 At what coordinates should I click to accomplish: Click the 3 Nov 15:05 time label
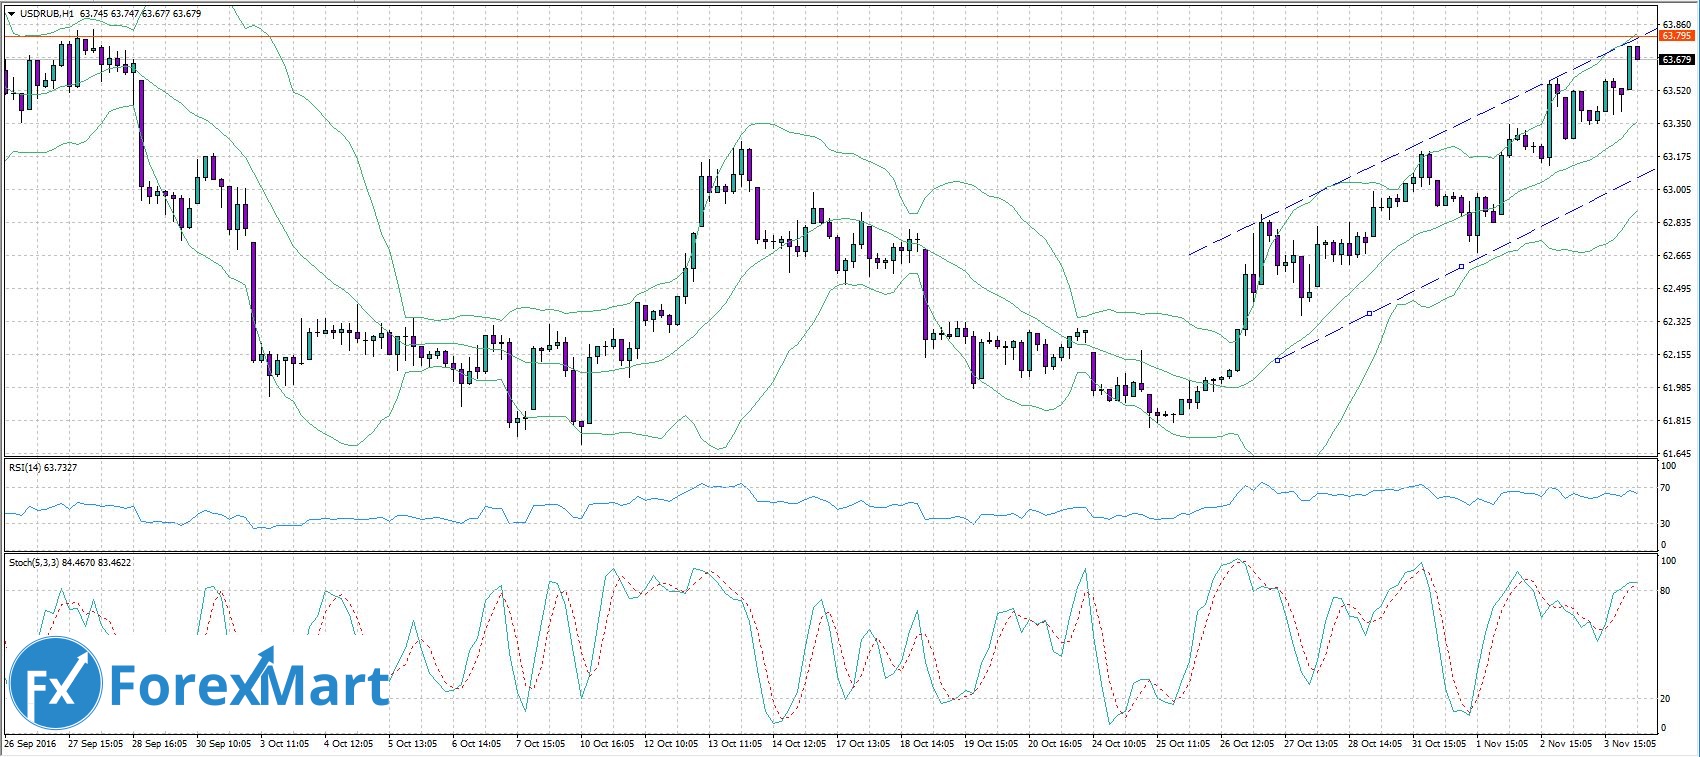(x=1630, y=744)
